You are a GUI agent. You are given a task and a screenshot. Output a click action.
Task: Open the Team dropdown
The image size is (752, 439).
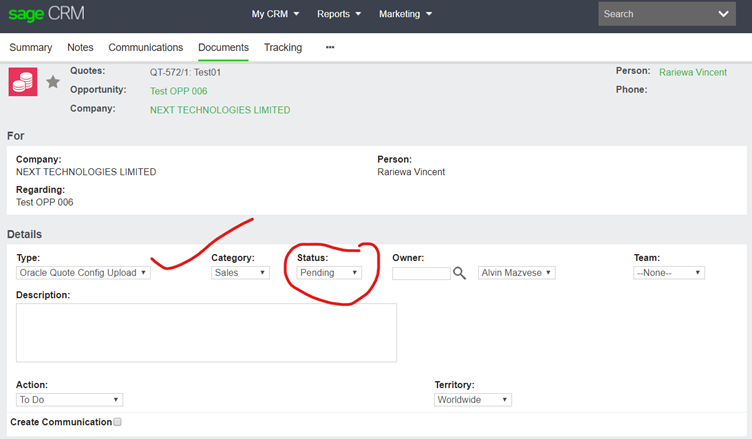click(669, 272)
